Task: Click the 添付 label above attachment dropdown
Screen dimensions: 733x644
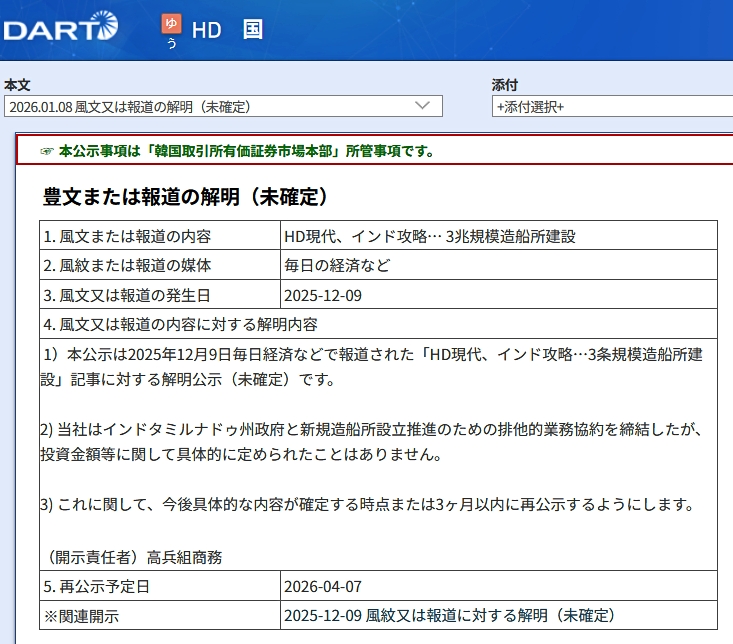Action: (x=504, y=84)
